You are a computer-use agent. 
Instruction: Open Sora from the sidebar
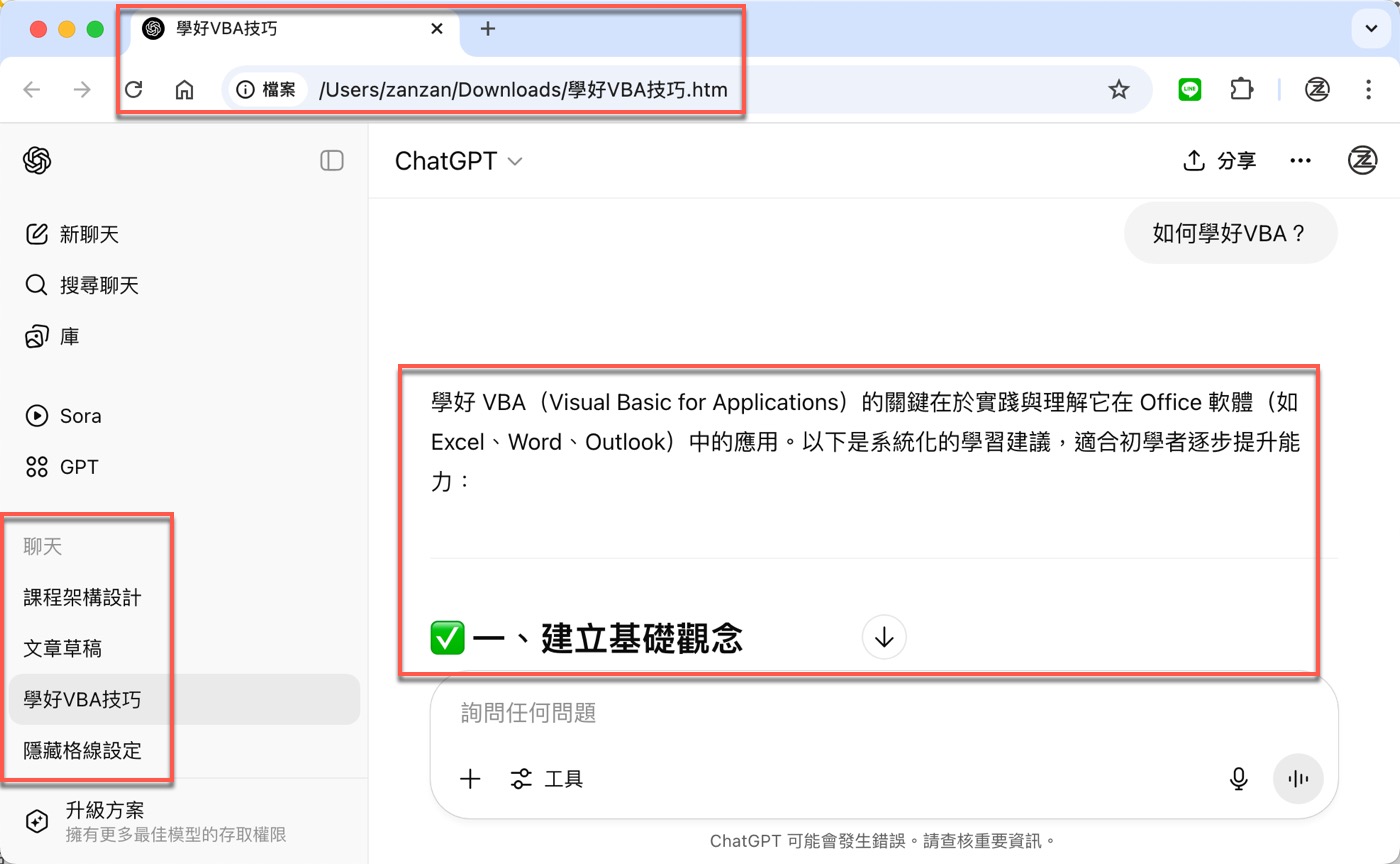pos(63,415)
